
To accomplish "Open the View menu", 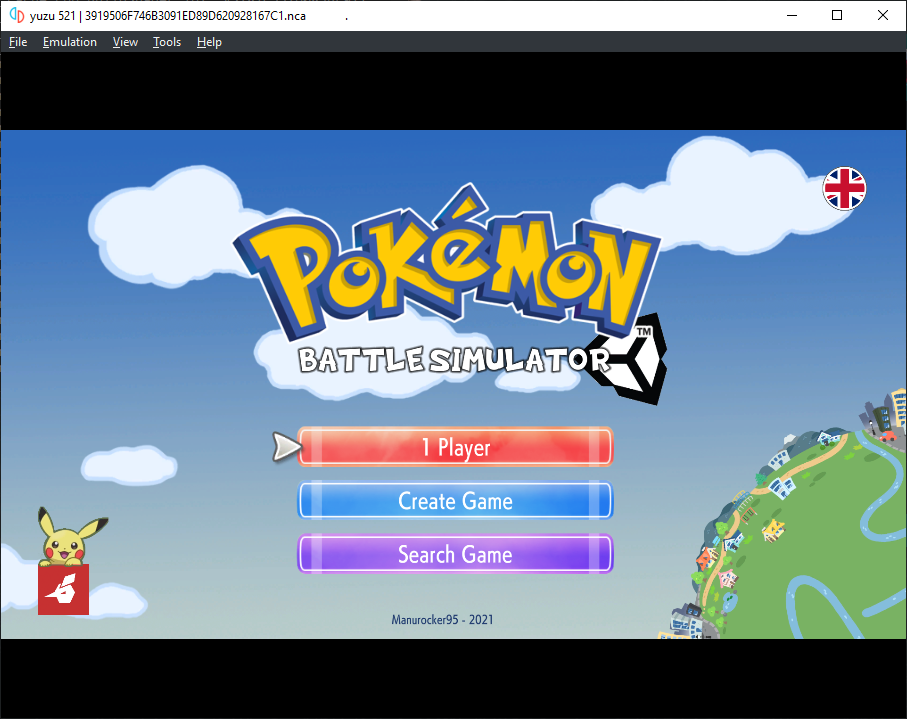I will 125,42.
